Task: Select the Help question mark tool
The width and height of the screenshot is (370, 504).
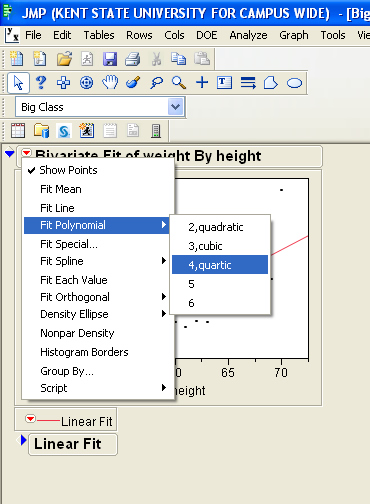Action: click(41, 82)
